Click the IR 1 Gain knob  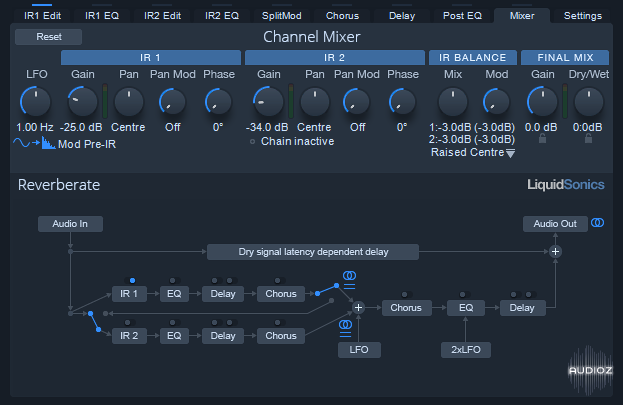pos(83,102)
